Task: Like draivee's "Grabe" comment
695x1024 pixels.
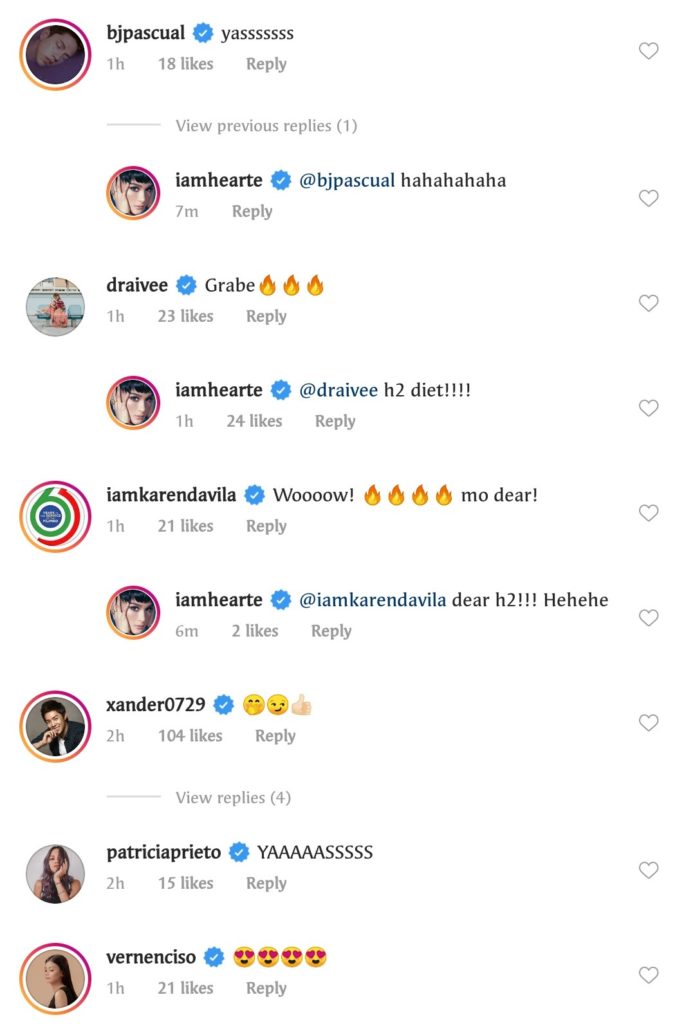Action: [x=649, y=303]
